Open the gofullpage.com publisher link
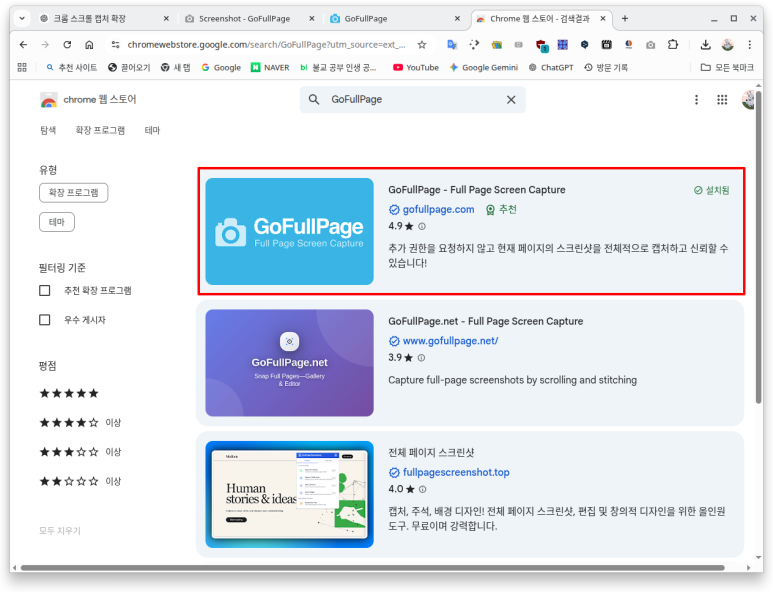This screenshot has height=592, width=773. click(x=438, y=209)
